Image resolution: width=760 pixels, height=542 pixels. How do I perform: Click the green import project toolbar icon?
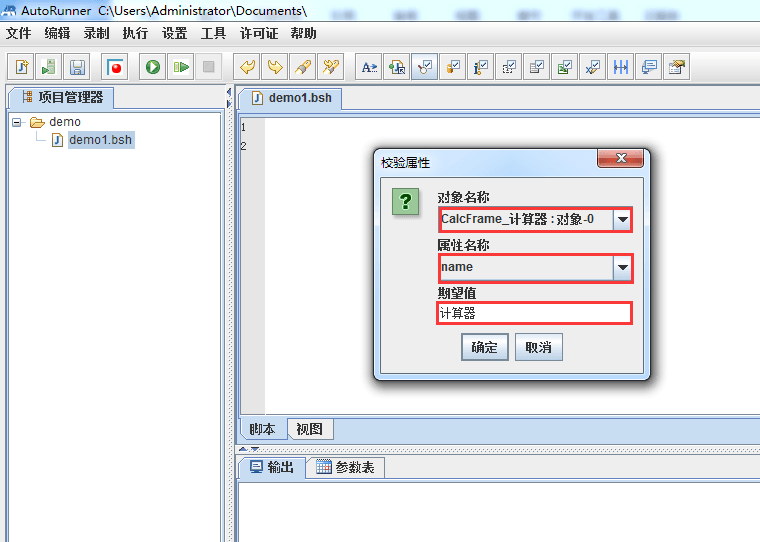pyautogui.click(x=48, y=67)
